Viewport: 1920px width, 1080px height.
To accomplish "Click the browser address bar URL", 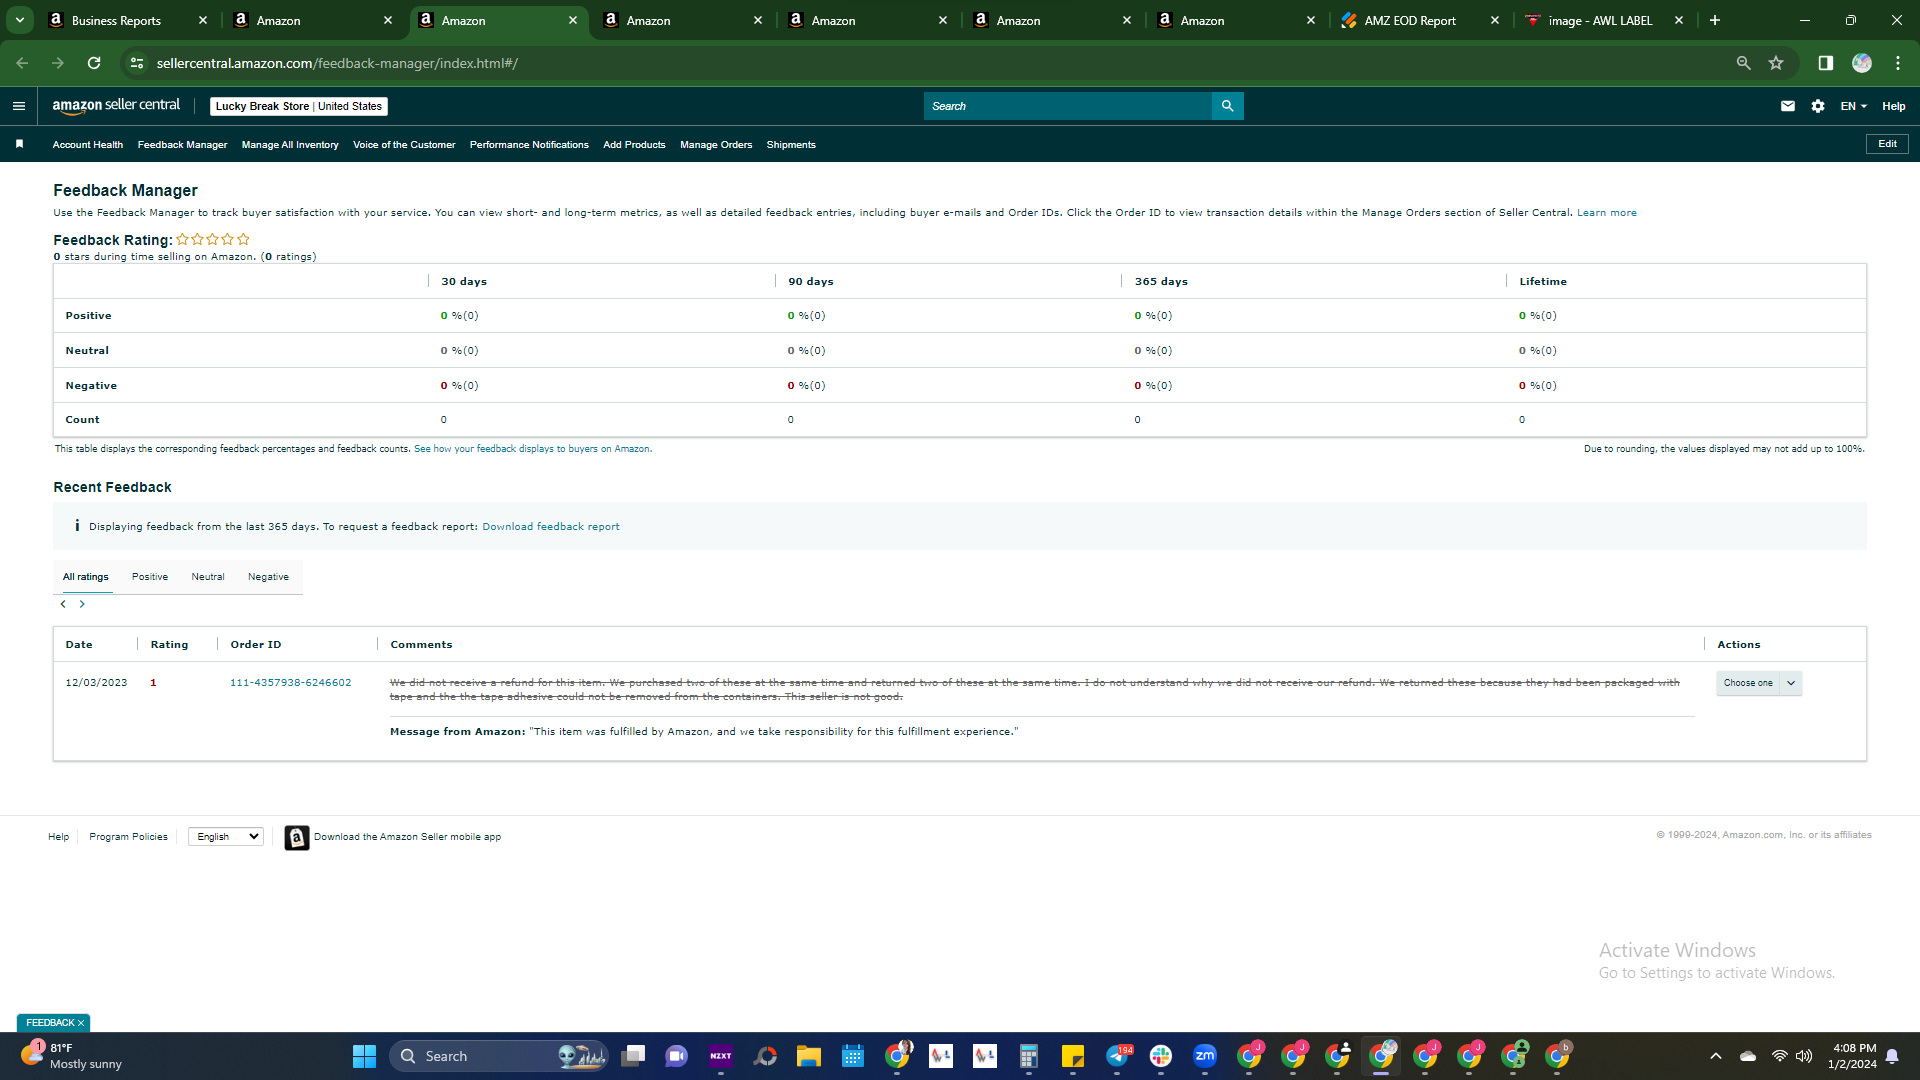I will [337, 63].
